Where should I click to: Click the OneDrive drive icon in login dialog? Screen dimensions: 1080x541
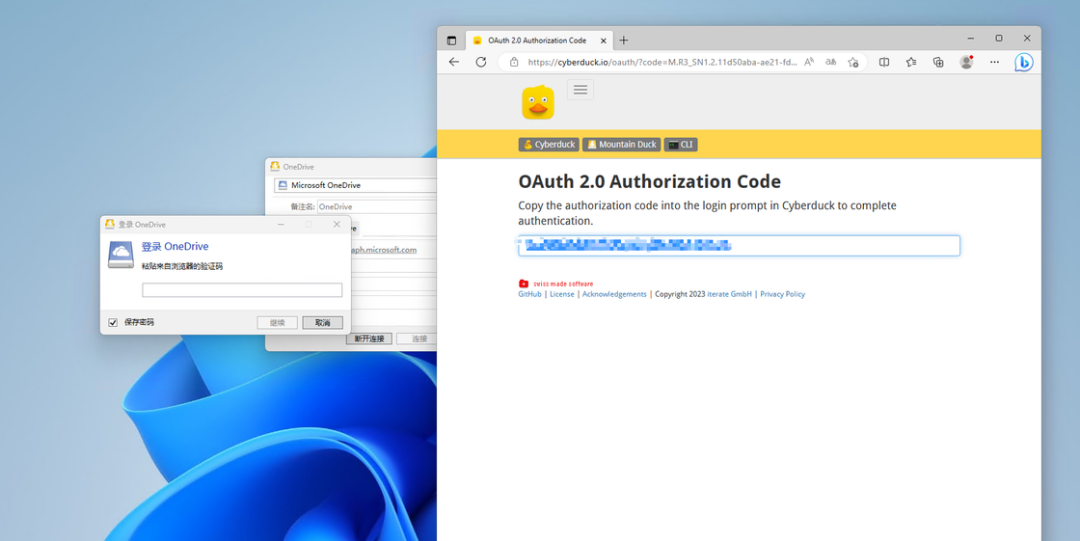121,254
